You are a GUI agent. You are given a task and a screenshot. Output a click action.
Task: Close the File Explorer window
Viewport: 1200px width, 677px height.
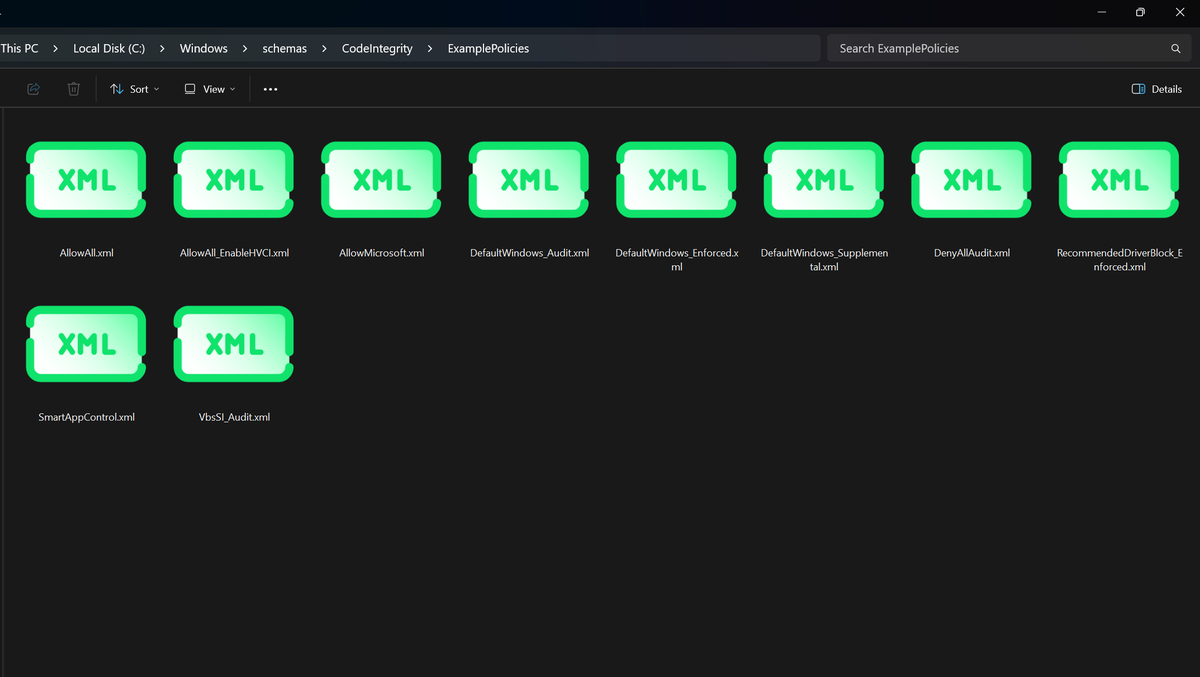click(1180, 12)
